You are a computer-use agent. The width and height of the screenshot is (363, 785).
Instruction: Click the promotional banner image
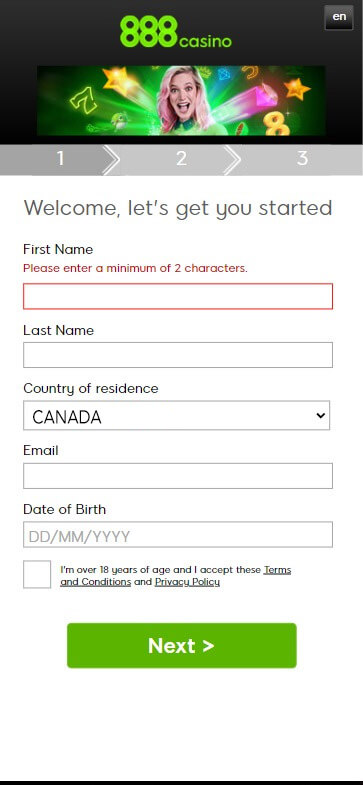pos(181,101)
